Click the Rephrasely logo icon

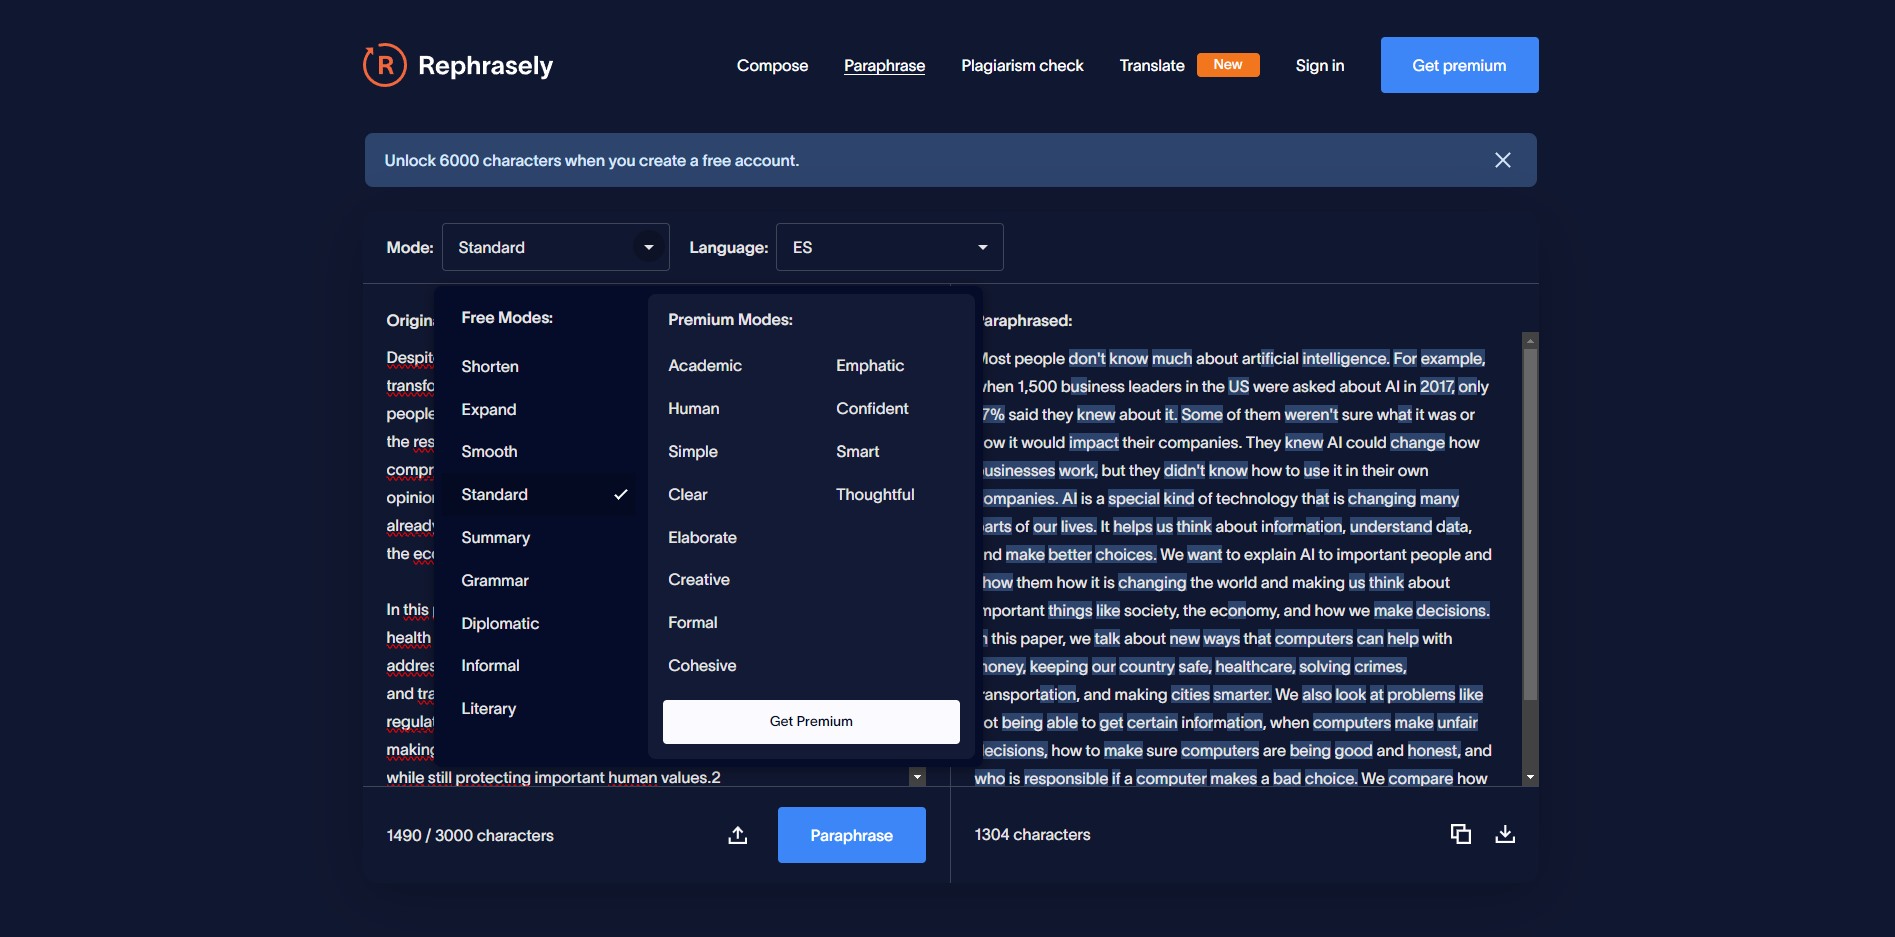(384, 65)
